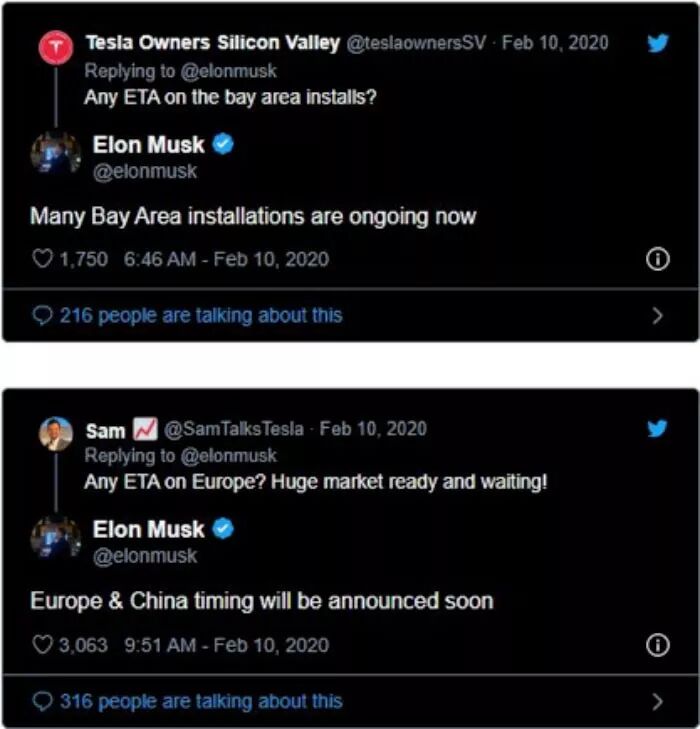Like the Europe & China timing tweet via the heart
Image resolution: width=700 pixels, height=729 pixels.
tap(42, 645)
